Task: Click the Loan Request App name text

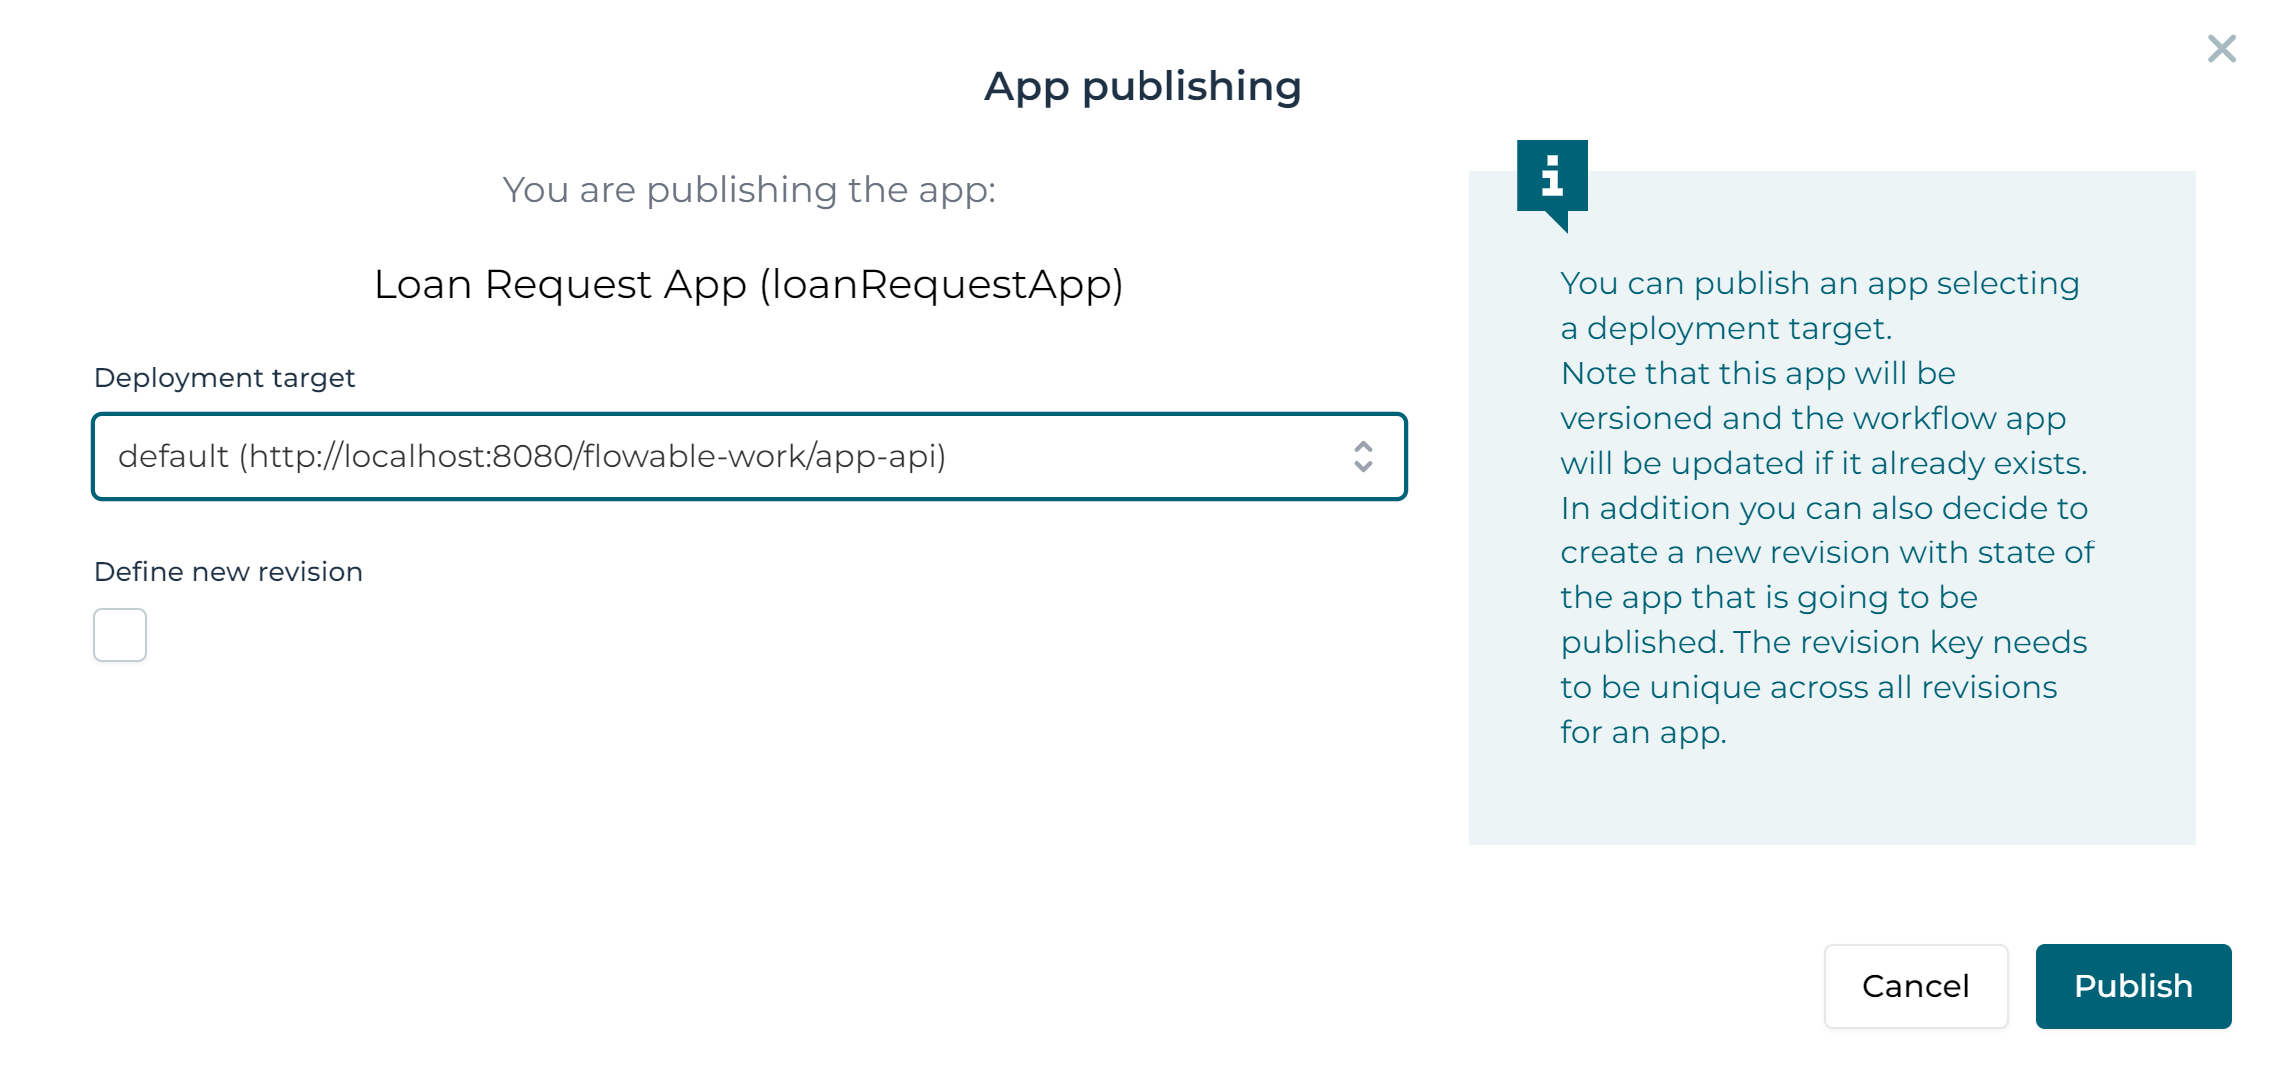Action: 749,284
